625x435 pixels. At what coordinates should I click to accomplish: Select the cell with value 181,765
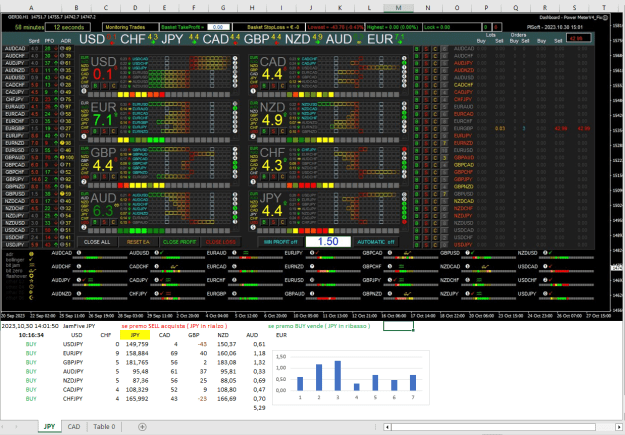coord(135,362)
